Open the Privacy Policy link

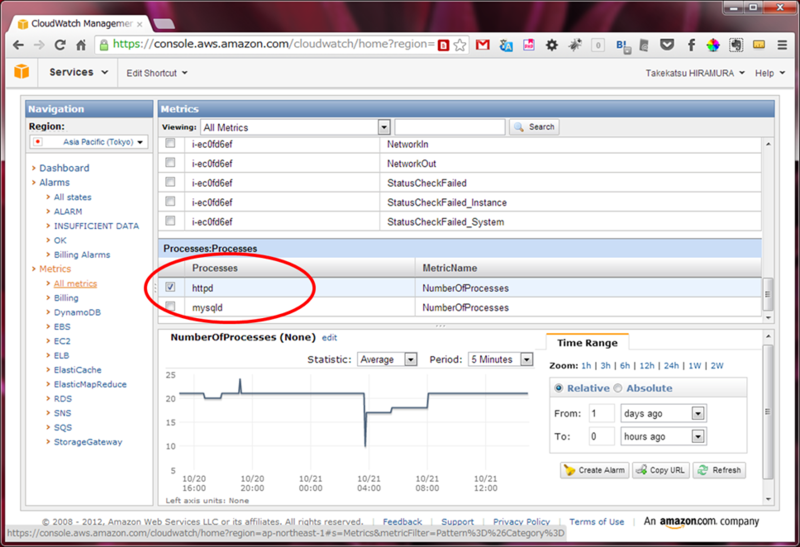(521, 521)
